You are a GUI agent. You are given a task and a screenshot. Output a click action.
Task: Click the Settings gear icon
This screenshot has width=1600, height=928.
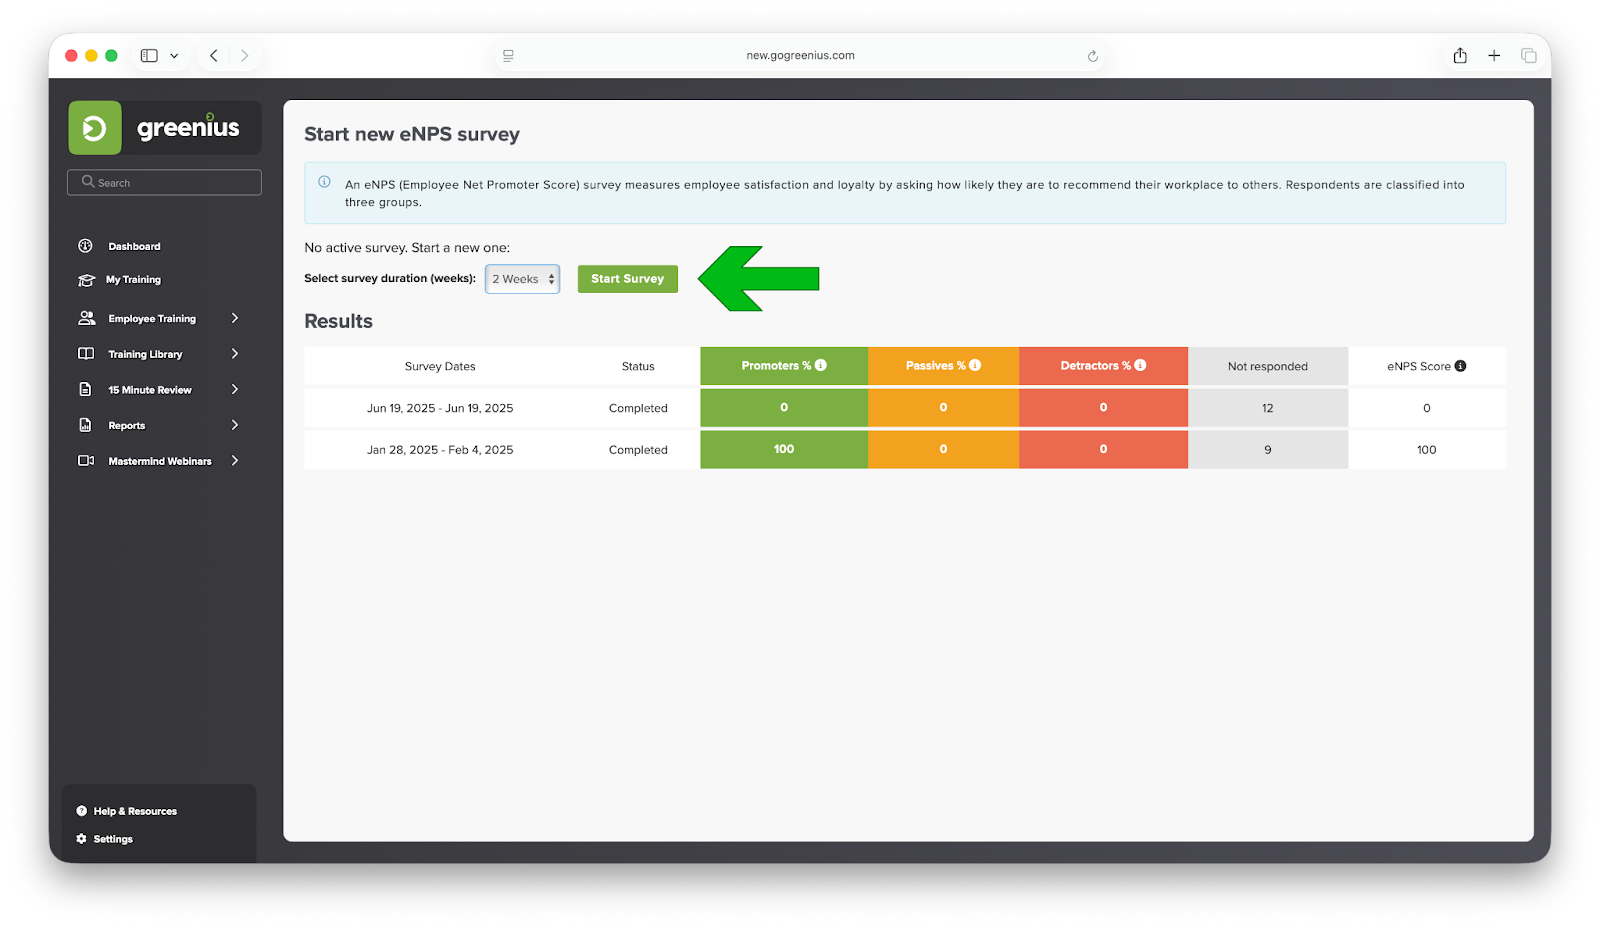[82, 839]
